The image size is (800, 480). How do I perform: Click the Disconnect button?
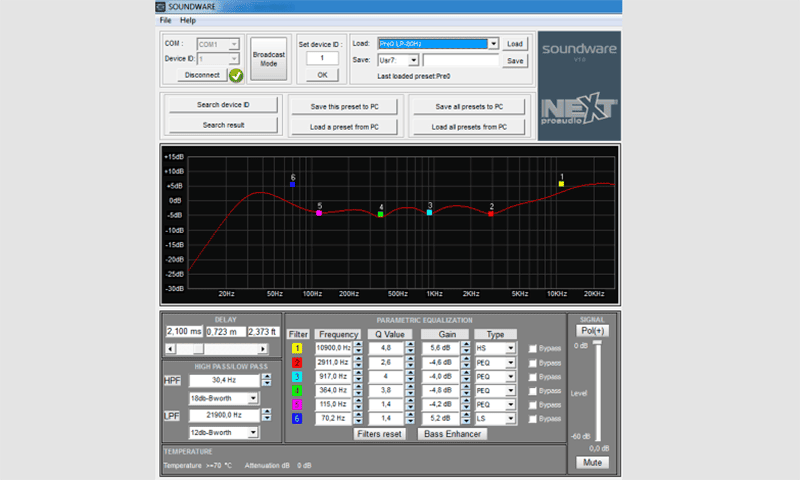click(202, 75)
